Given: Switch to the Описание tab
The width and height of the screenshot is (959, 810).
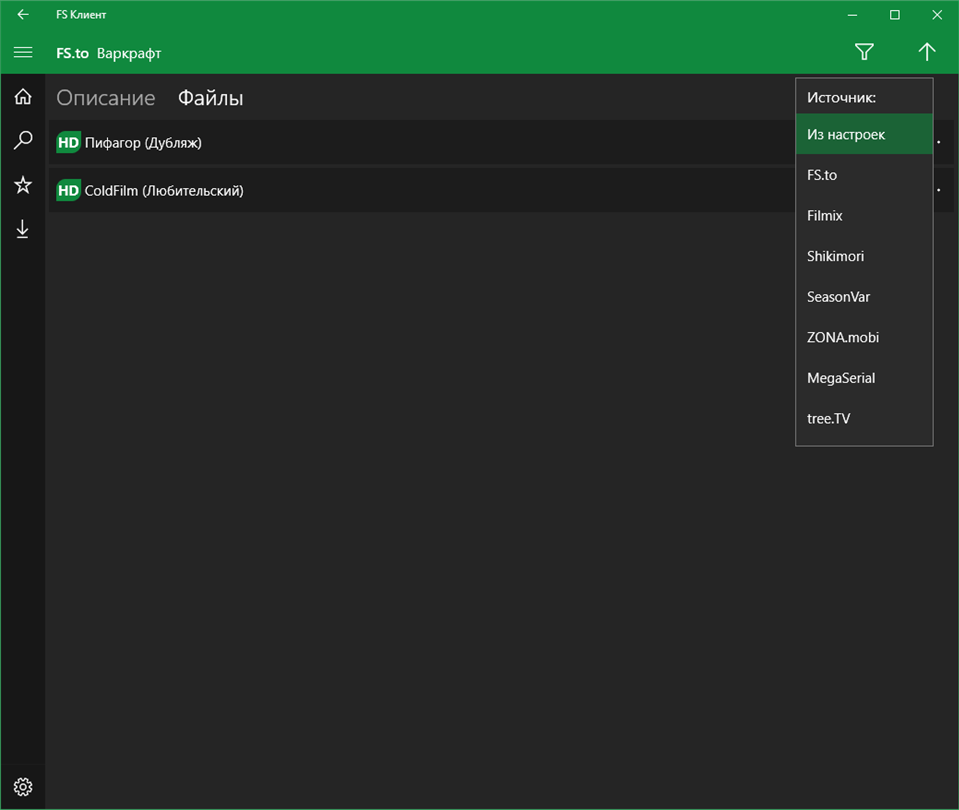Looking at the screenshot, I should [x=106, y=98].
